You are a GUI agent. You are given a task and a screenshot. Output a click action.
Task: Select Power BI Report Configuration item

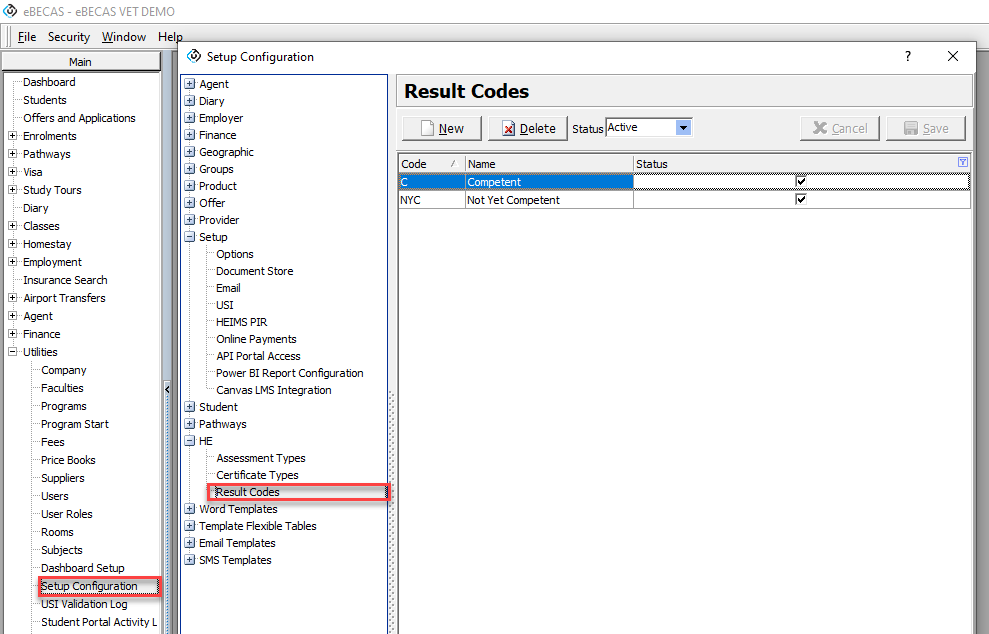(289, 373)
